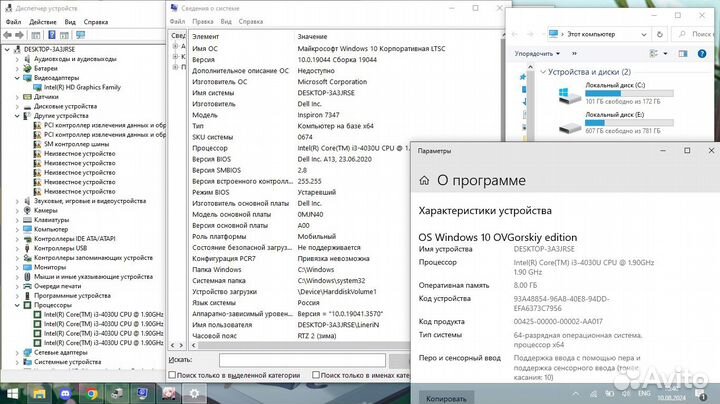Click the scan for hardware changes monitor icon
Screen dimensions: 720x404
[x=80, y=35]
